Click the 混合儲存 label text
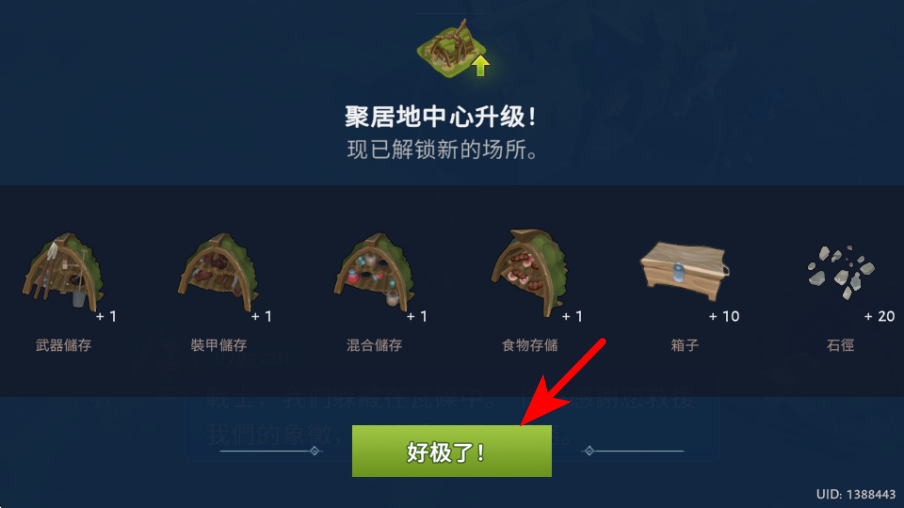The width and height of the screenshot is (904, 508). click(x=374, y=345)
